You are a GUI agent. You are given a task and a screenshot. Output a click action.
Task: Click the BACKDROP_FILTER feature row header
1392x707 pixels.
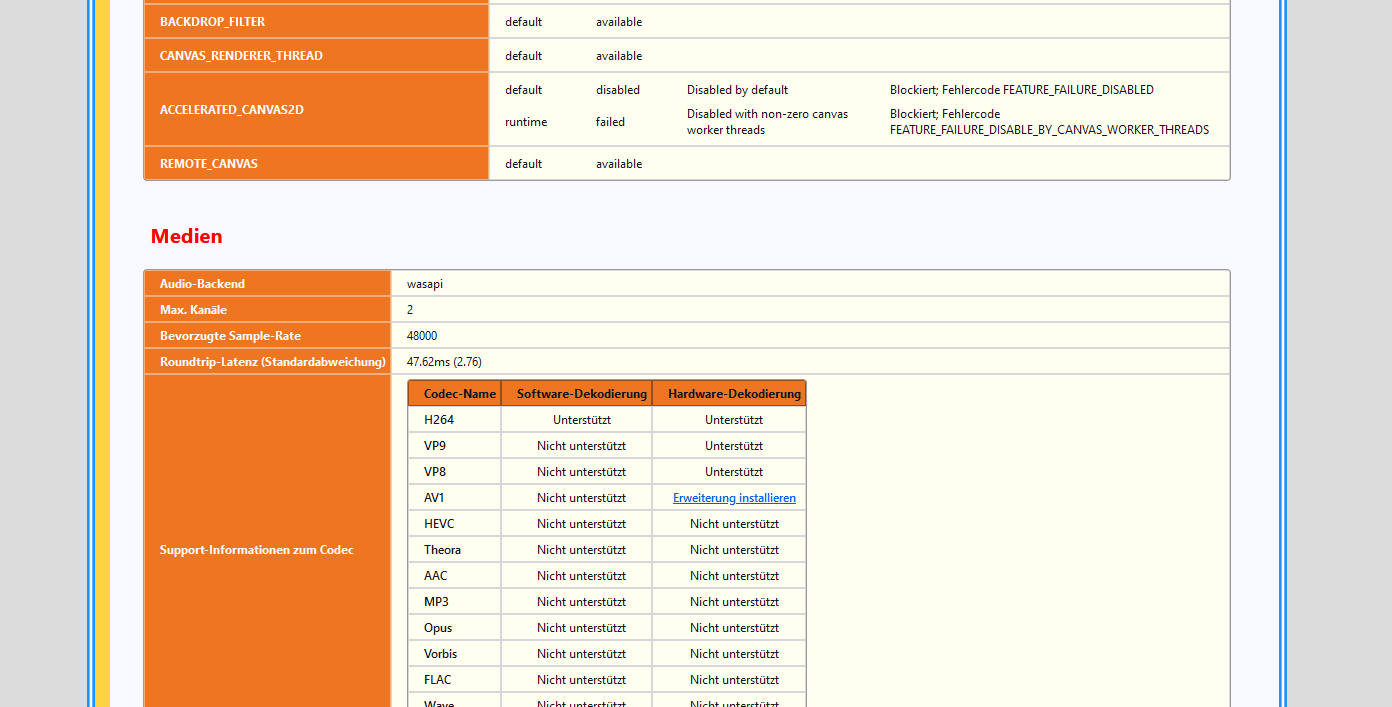(x=212, y=22)
